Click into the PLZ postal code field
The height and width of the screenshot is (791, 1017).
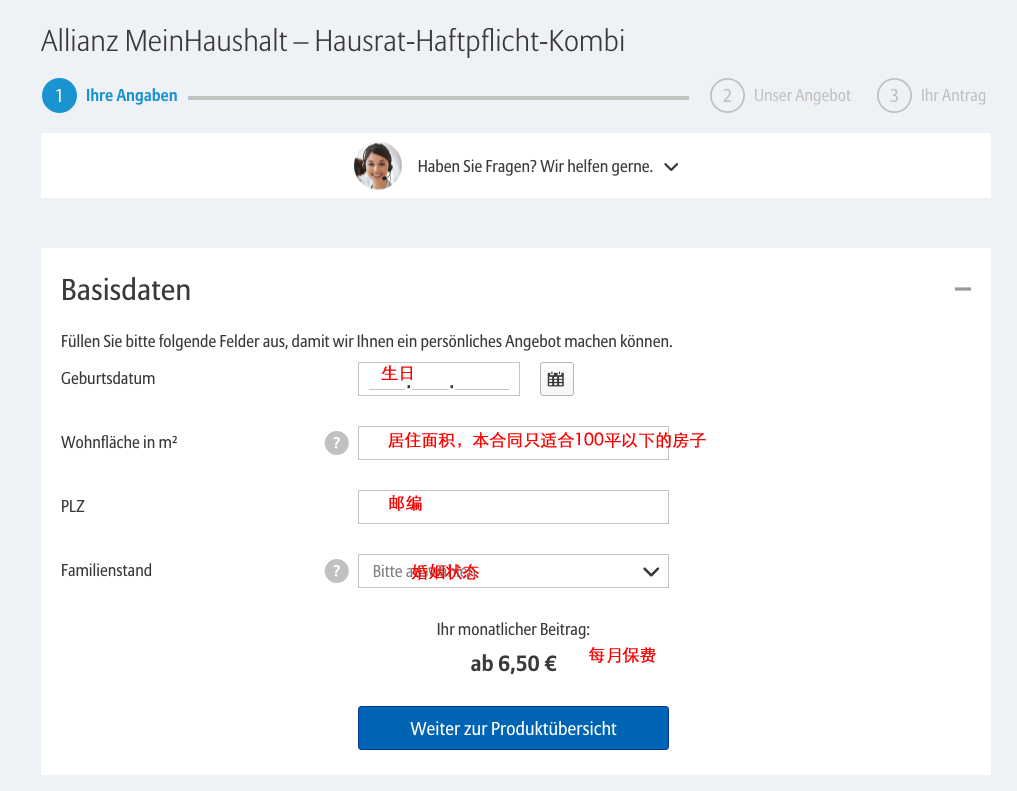pyautogui.click(x=513, y=507)
